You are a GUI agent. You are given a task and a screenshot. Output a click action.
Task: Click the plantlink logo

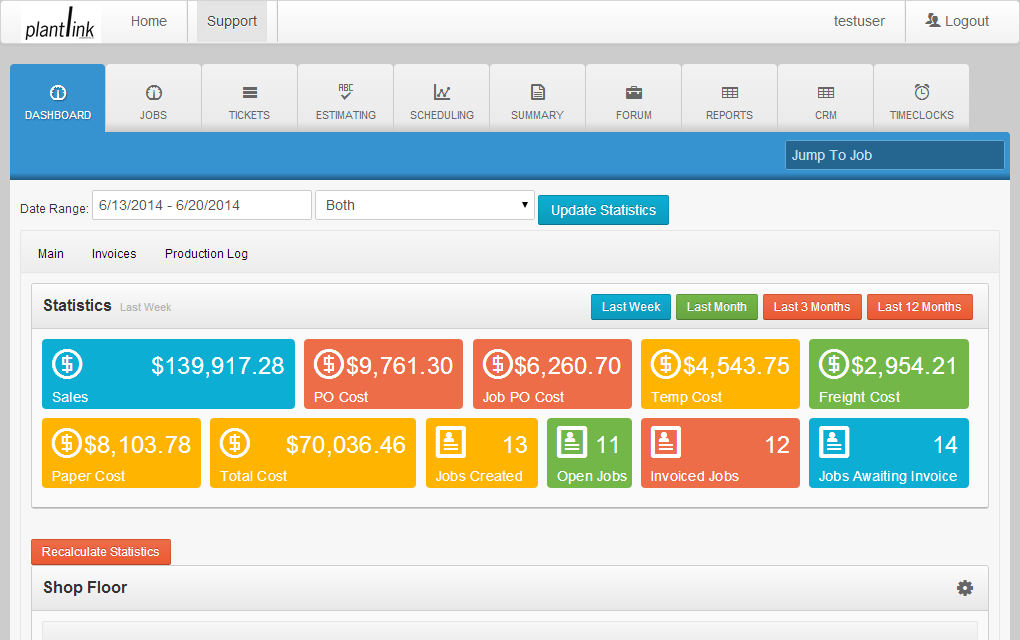(60, 22)
